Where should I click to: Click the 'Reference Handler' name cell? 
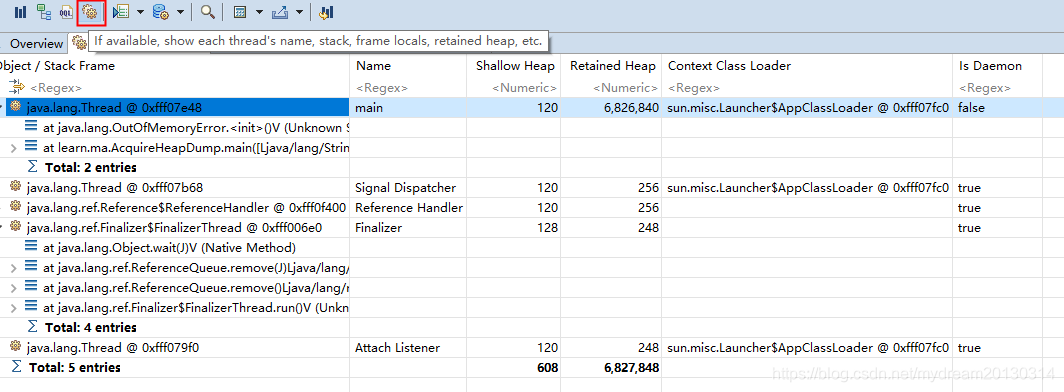coord(409,208)
